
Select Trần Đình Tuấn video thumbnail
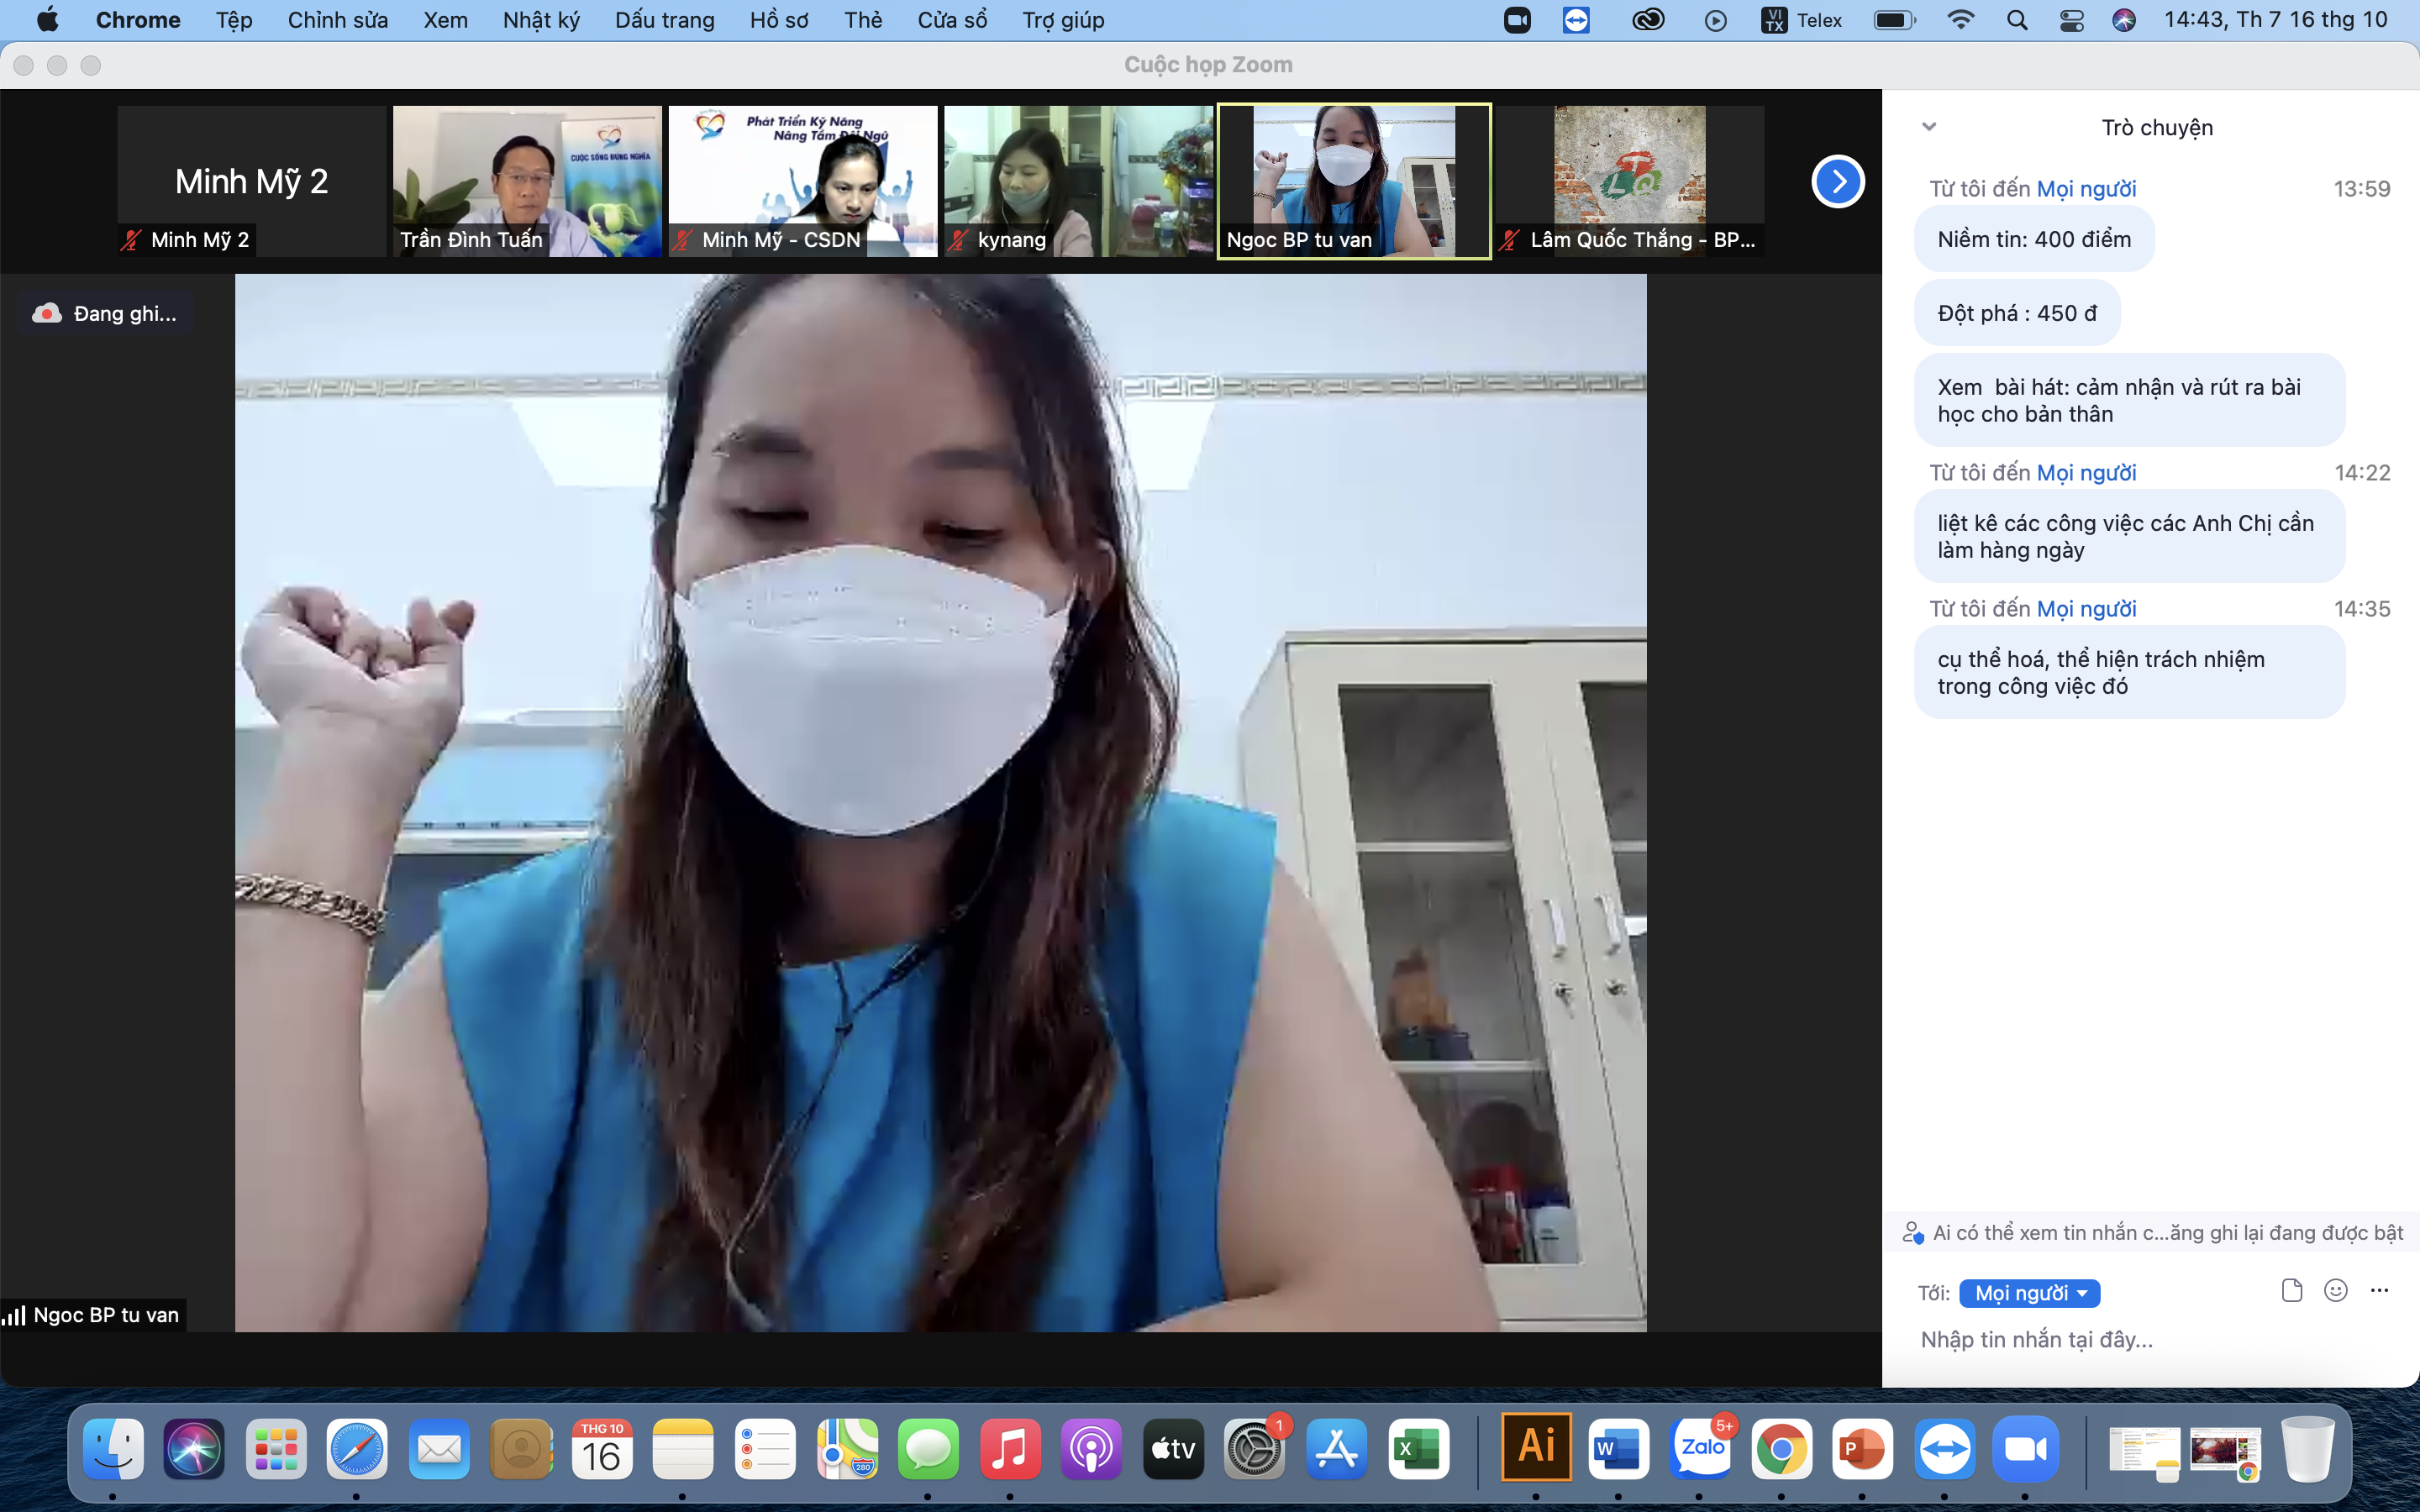[x=527, y=181]
